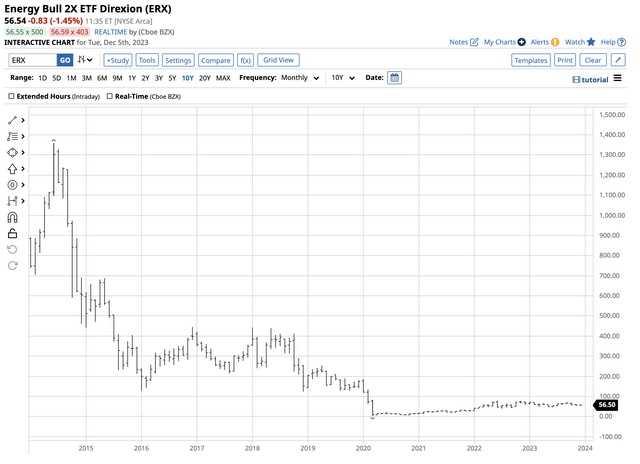Select the circled symbol annotation tool
The width and height of the screenshot is (640, 464).
click(x=12, y=185)
